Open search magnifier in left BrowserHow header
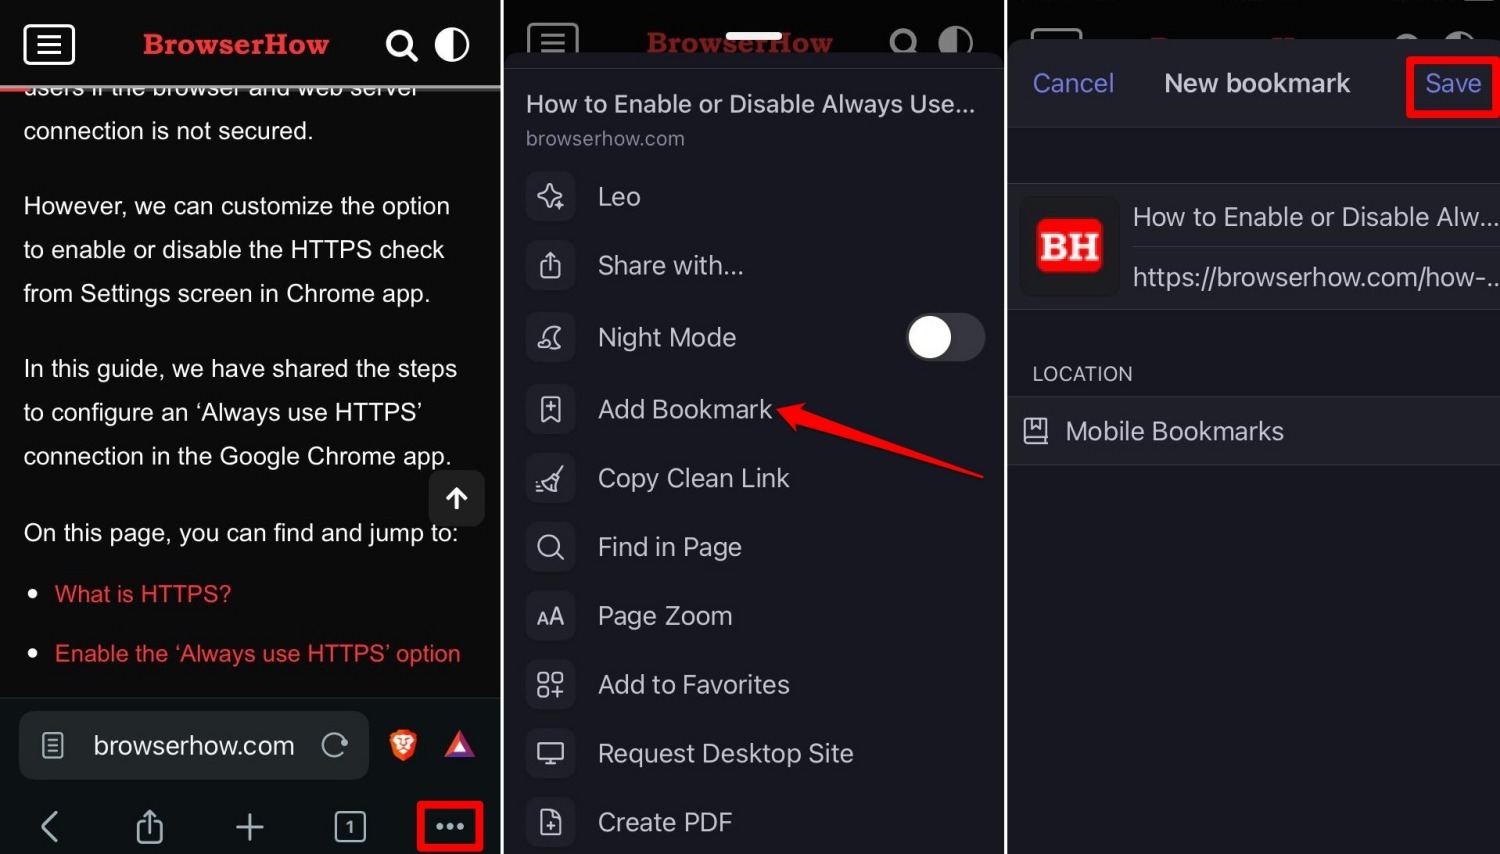Viewport: 1500px width, 854px height. 401,45
